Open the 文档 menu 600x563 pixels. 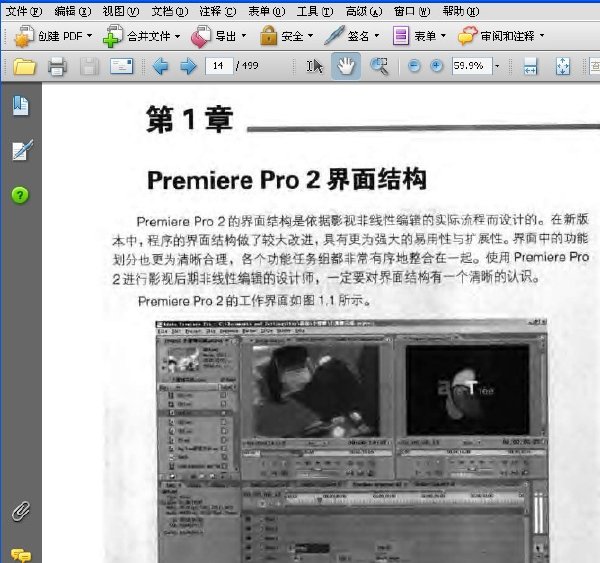point(170,11)
